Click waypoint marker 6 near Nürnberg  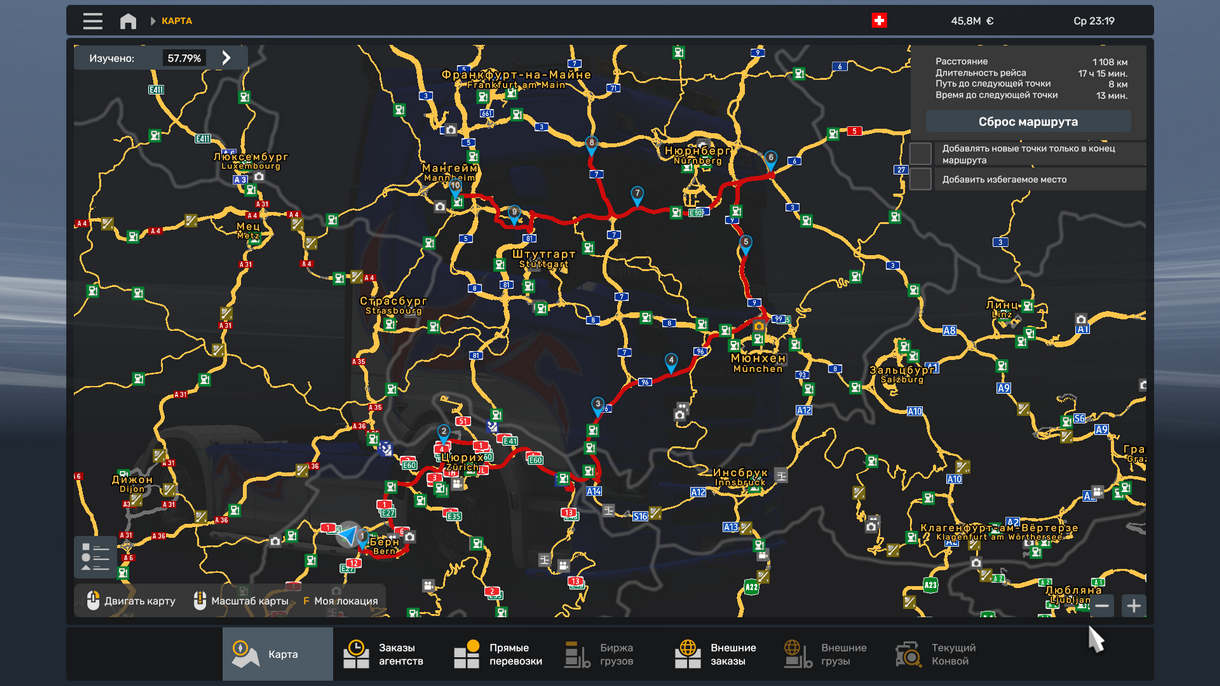coord(770,159)
